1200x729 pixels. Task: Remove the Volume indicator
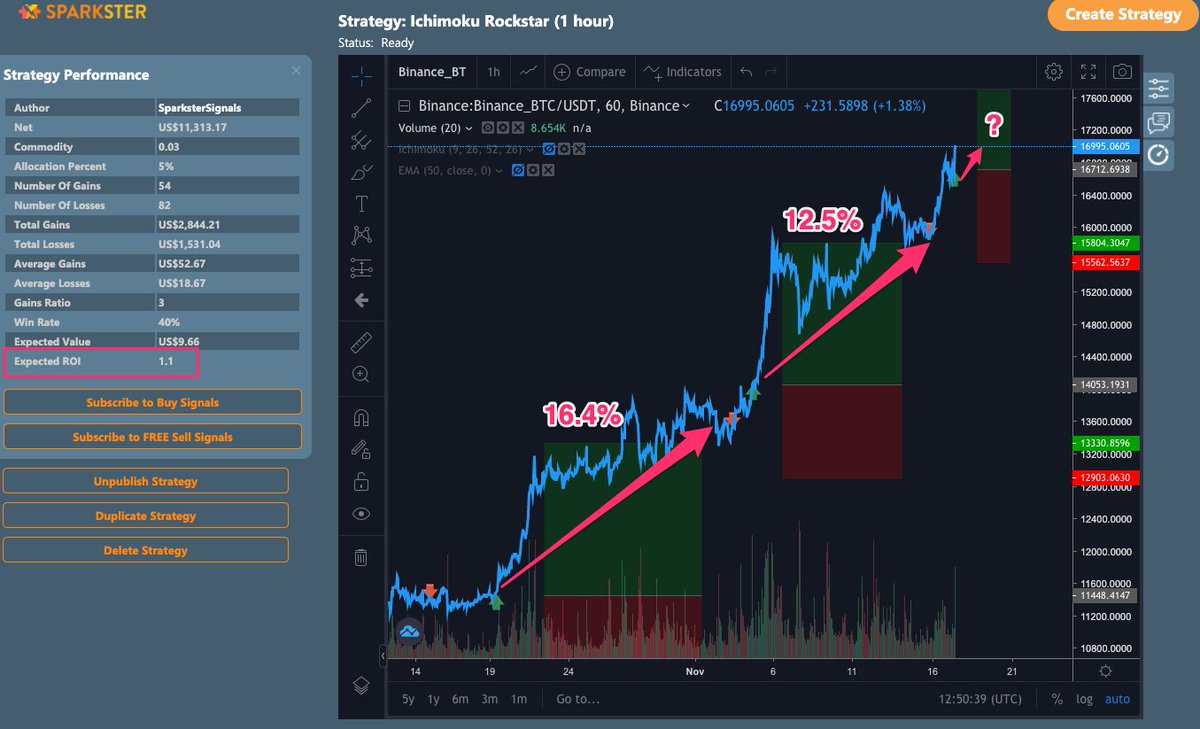[x=518, y=128]
